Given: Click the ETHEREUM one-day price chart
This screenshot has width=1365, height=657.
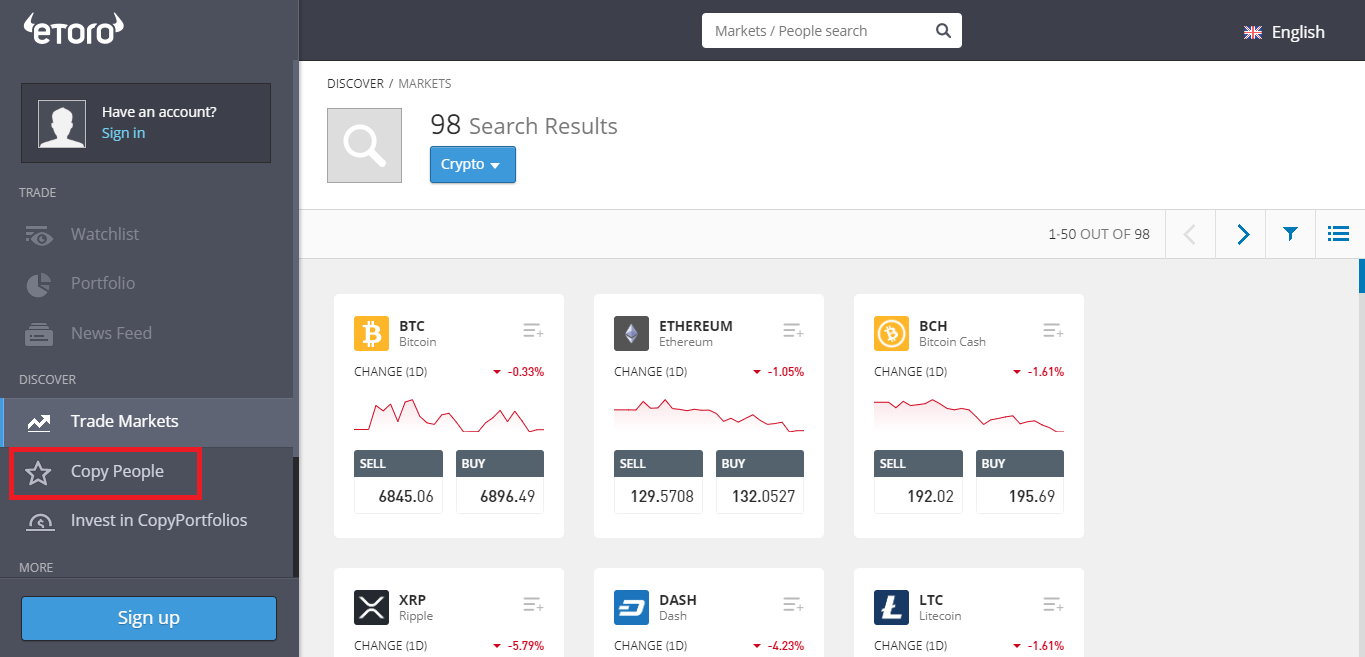Looking at the screenshot, I should [709, 415].
